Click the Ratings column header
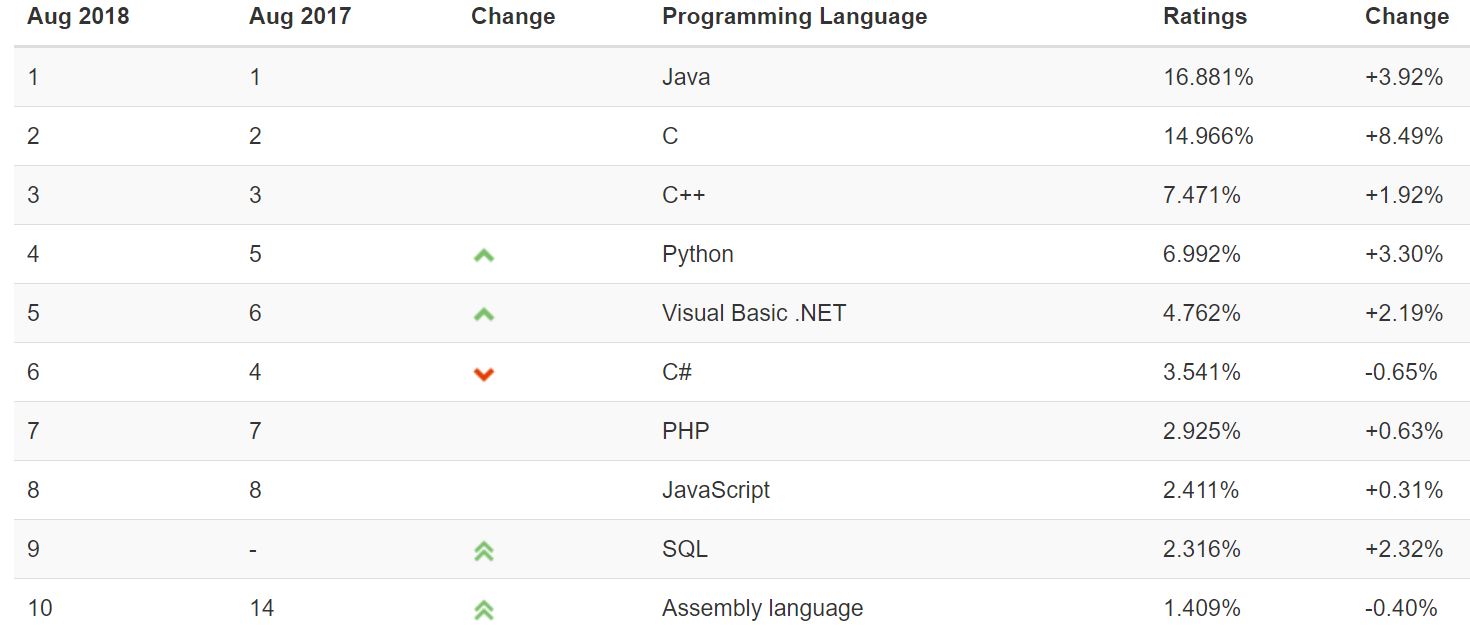The height and width of the screenshot is (633, 1470). 1205,17
